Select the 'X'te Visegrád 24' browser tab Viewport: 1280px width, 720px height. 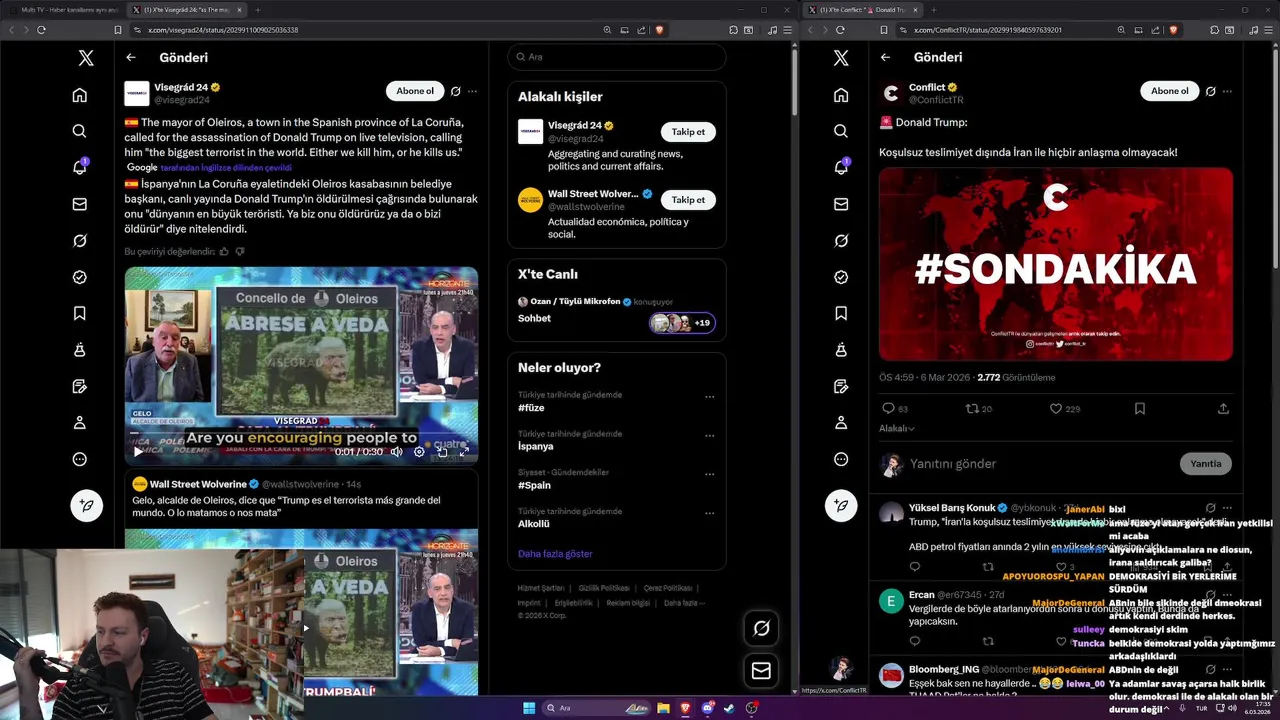[186, 10]
